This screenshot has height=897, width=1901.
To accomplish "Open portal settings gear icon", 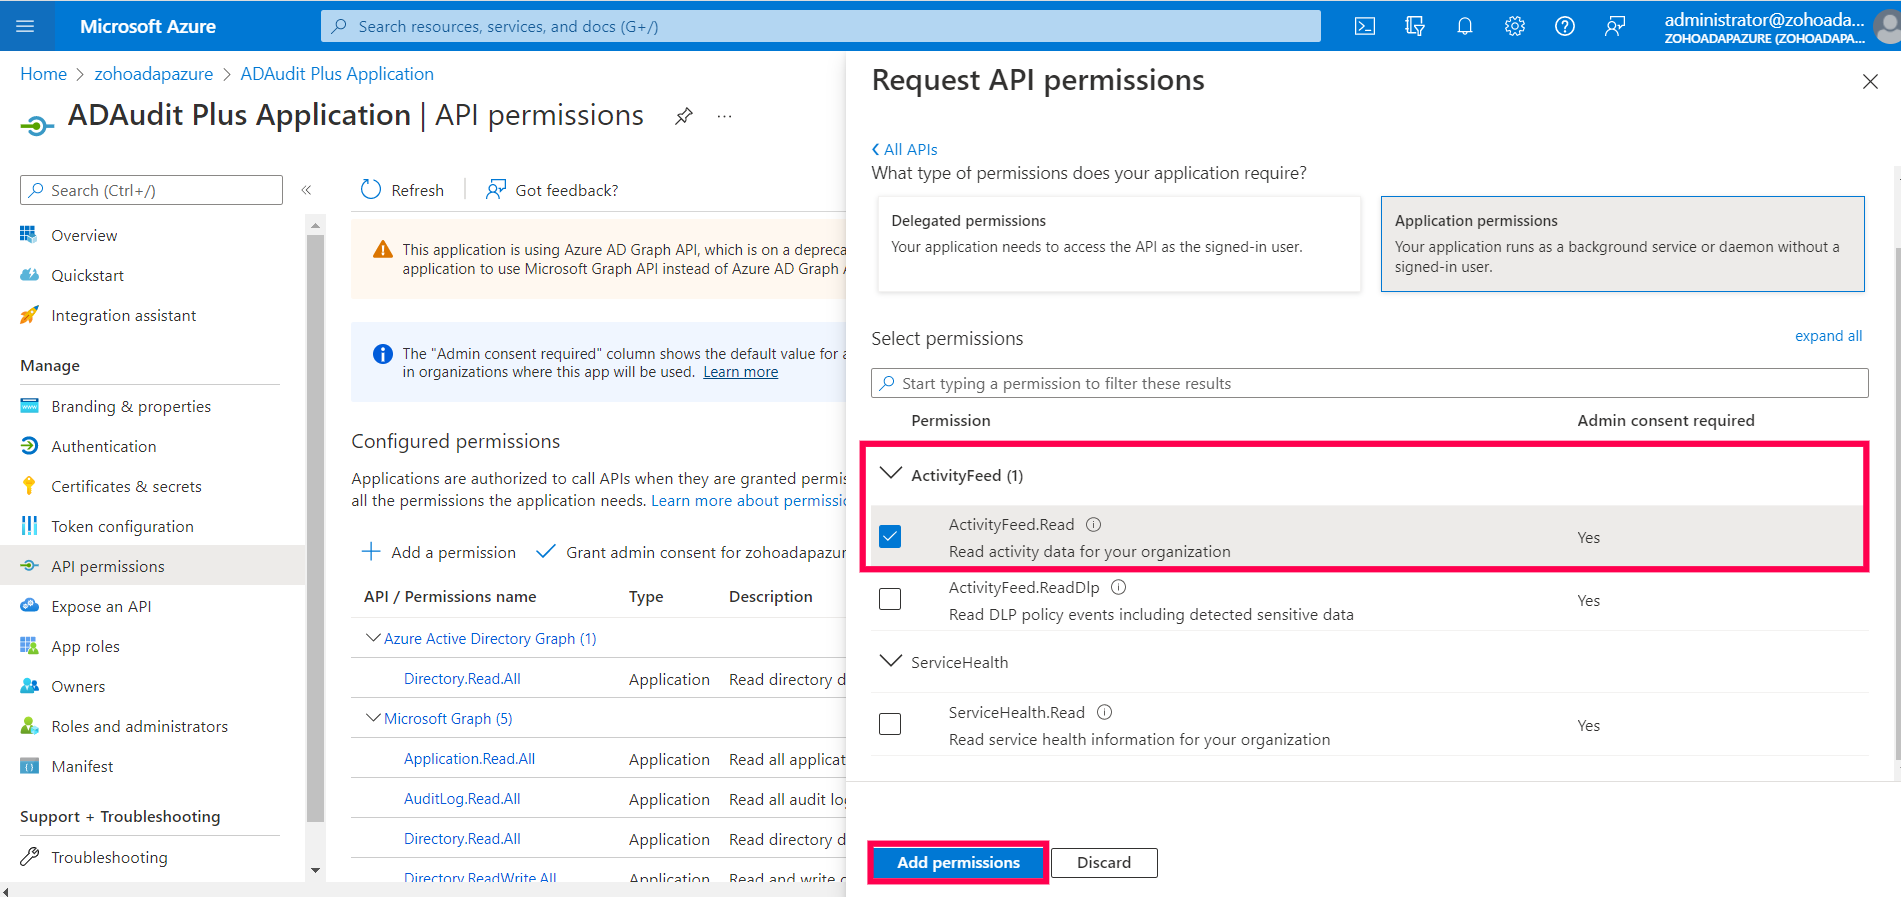I will 1514,26.
